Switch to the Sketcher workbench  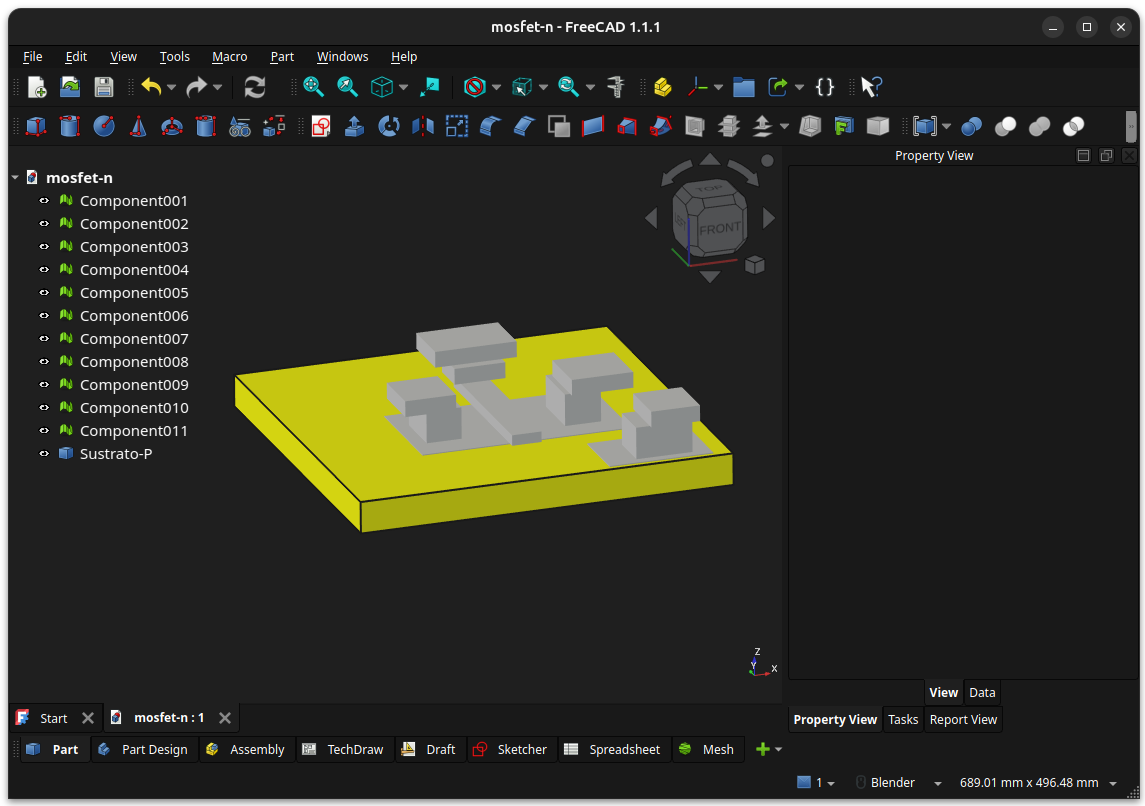tap(510, 750)
